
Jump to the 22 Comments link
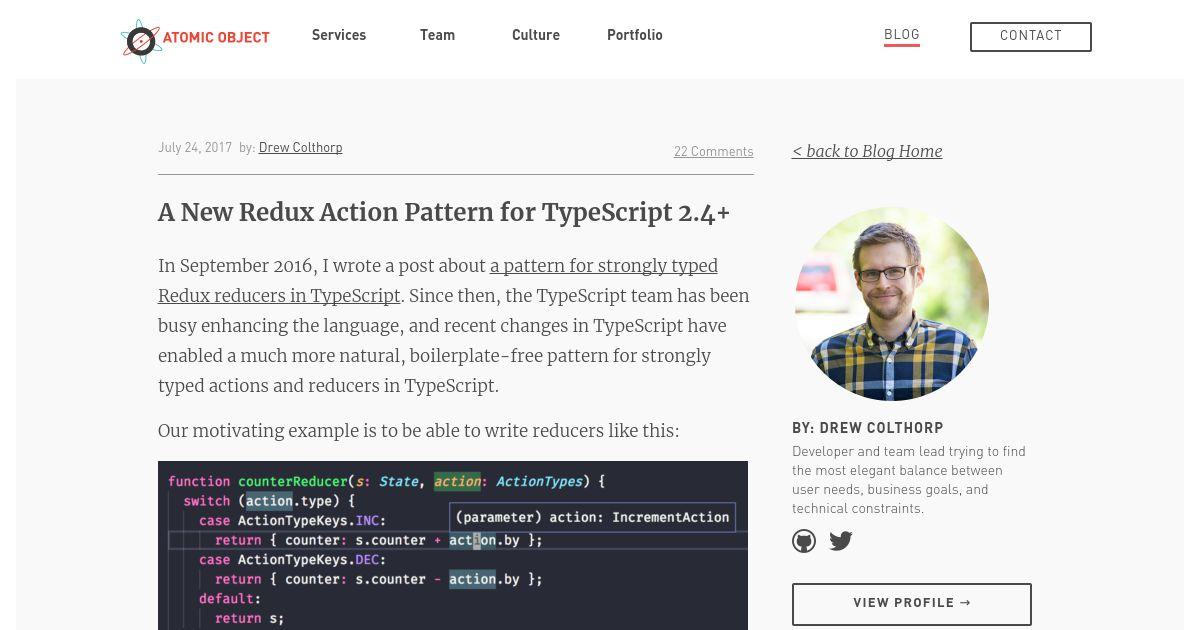point(714,152)
